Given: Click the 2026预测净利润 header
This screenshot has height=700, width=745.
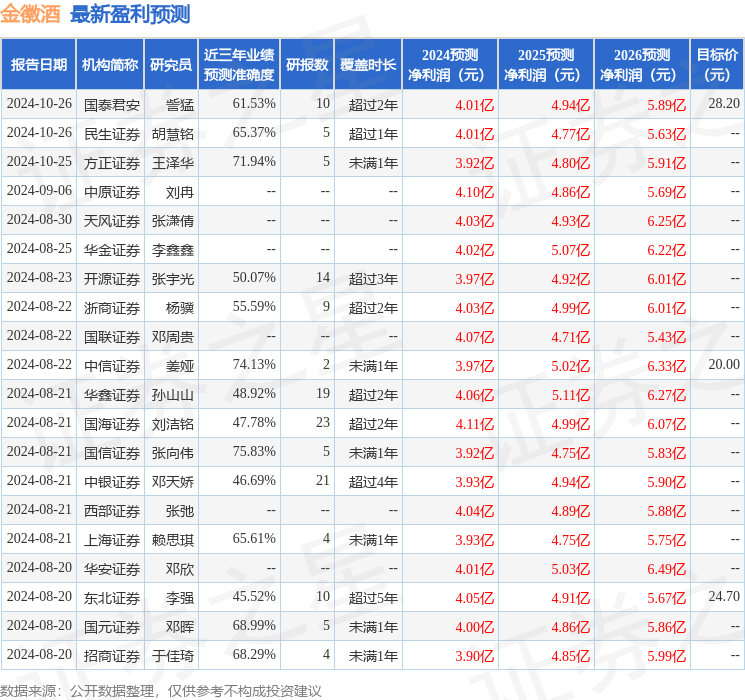Looking at the screenshot, I should click(x=641, y=65).
